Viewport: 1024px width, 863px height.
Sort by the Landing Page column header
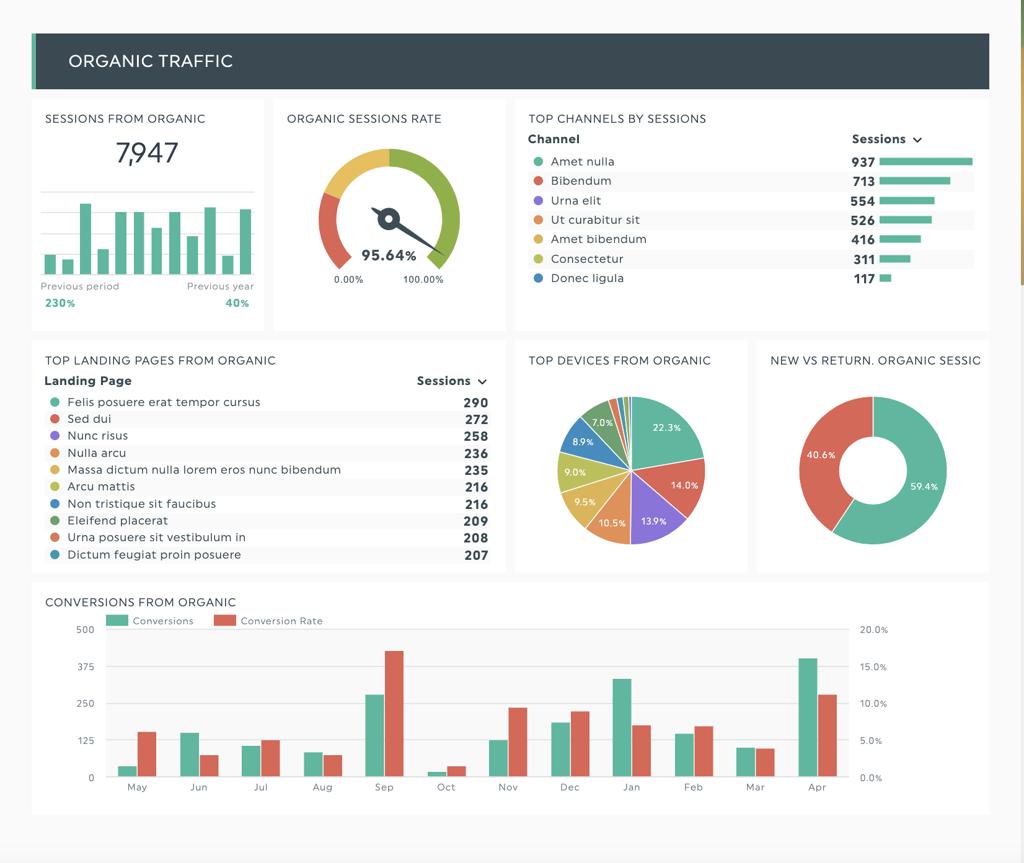coord(88,381)
